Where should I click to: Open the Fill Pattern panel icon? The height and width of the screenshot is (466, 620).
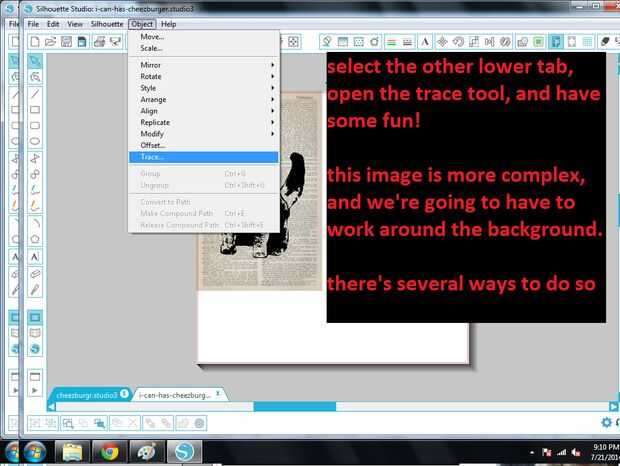click(x=359, y=42)
